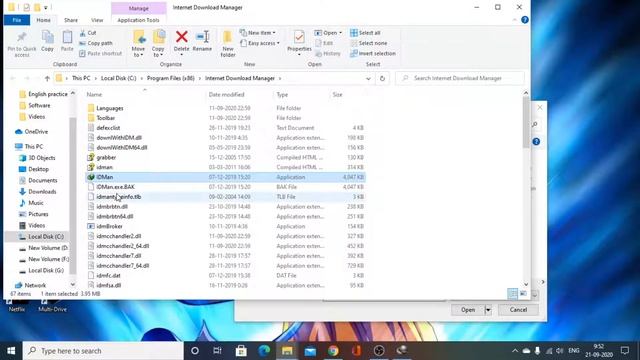Viewport: 640px width, 360px height.
Task: Click the Manage contextual tab
Action: coord(139,8)
